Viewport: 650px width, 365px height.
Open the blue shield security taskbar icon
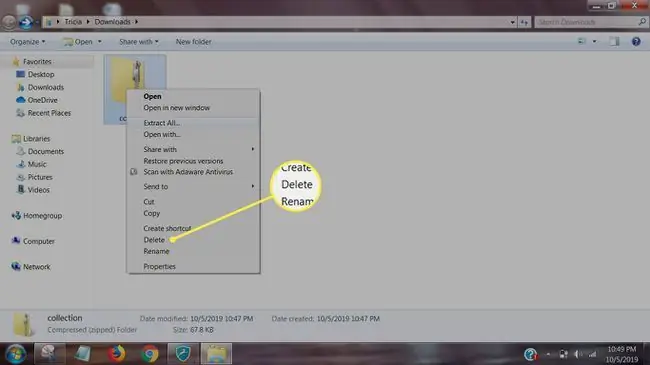pos(183,354)
